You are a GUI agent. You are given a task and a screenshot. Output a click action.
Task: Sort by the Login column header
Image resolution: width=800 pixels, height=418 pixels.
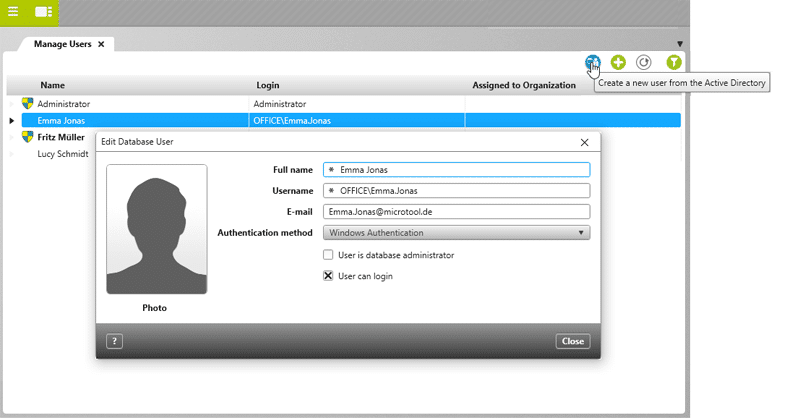pyautogui.click(x=268, y=85)
